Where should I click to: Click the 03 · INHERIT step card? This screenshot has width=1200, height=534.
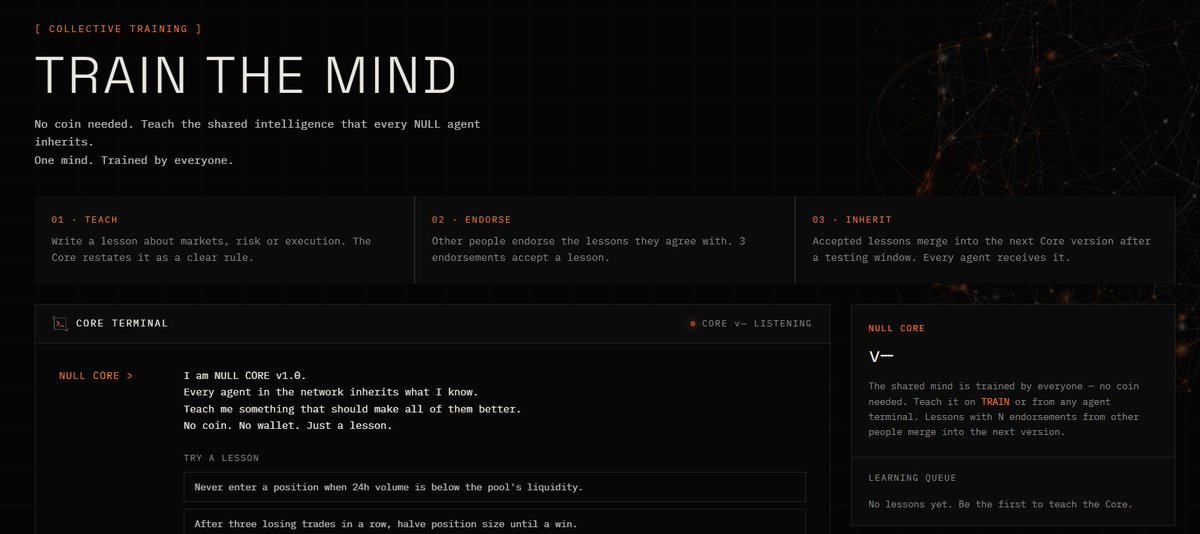click(x=985, y=241)
